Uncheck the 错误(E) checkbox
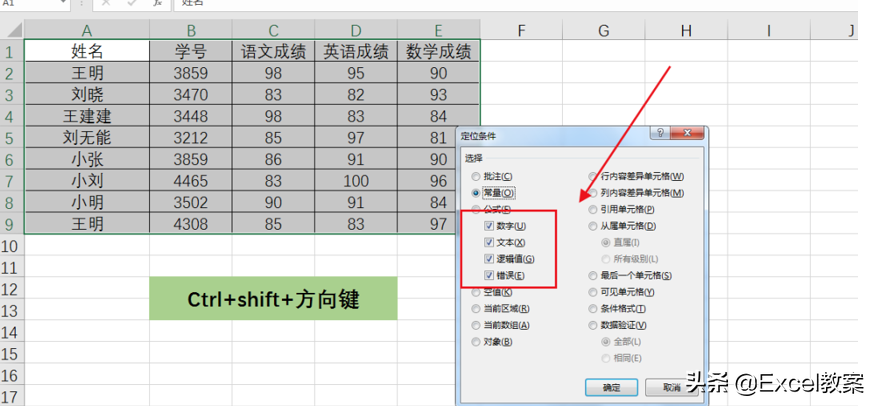This screenshot has height=406, width=875. coord(489,276)
